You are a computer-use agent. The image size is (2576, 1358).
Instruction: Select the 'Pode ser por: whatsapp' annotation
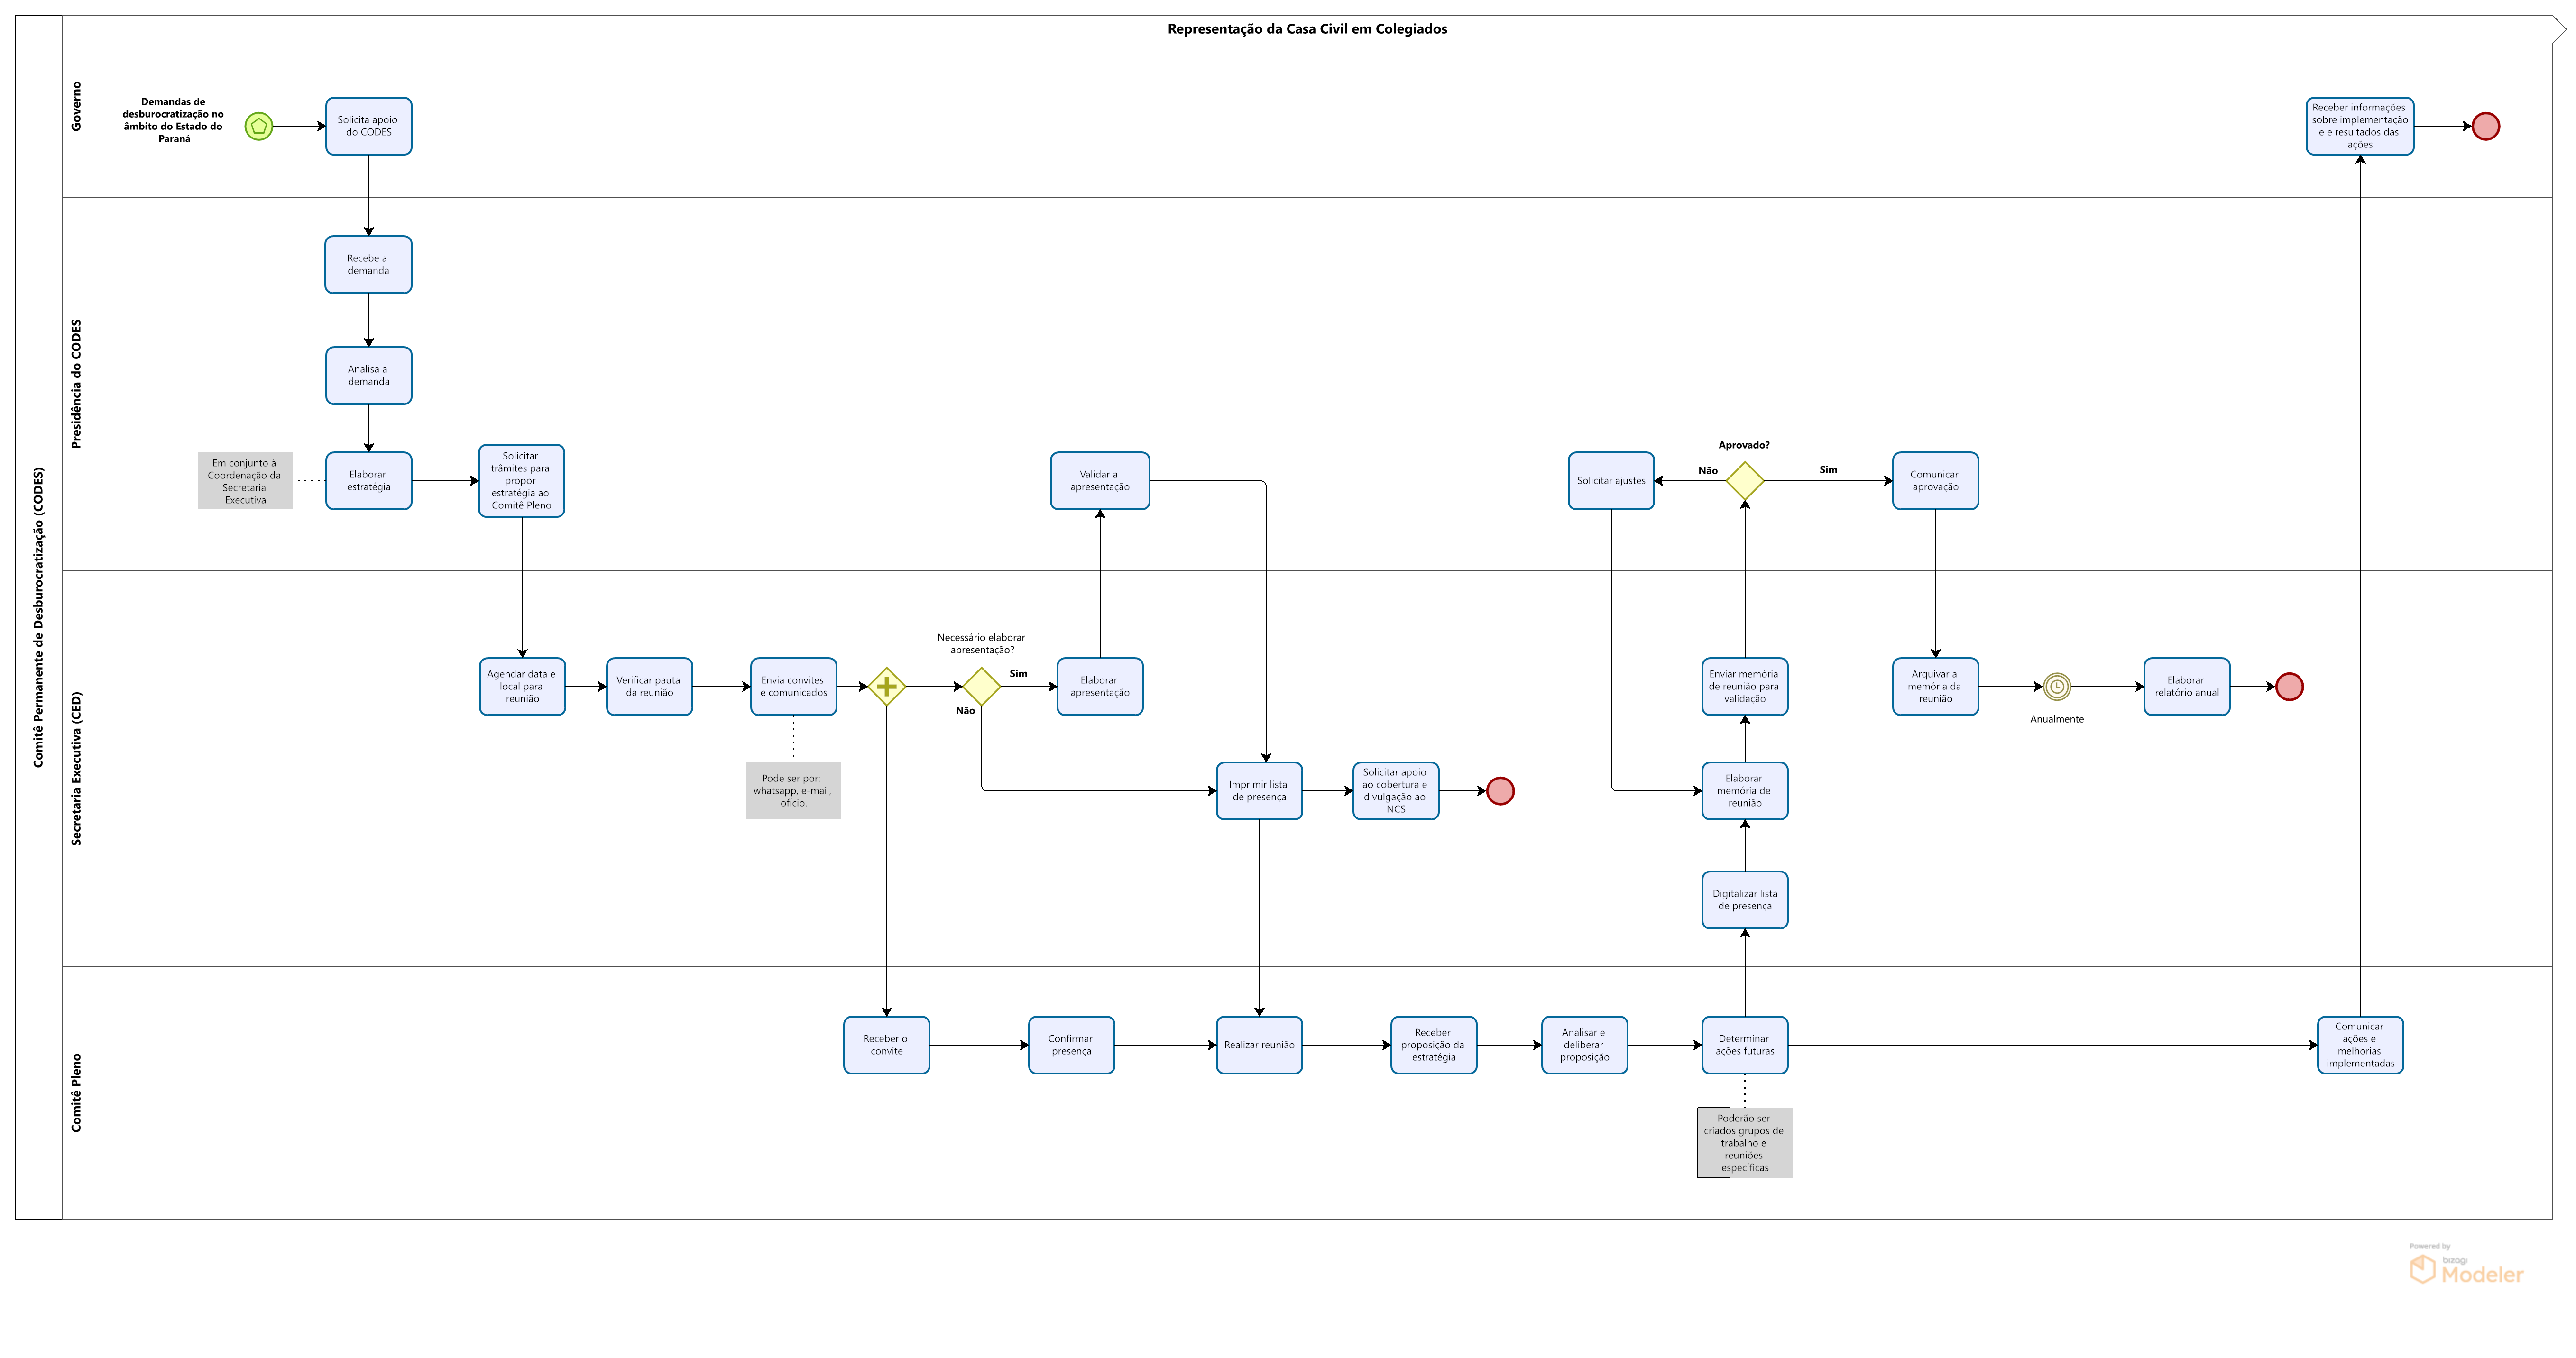pos(793,791)
